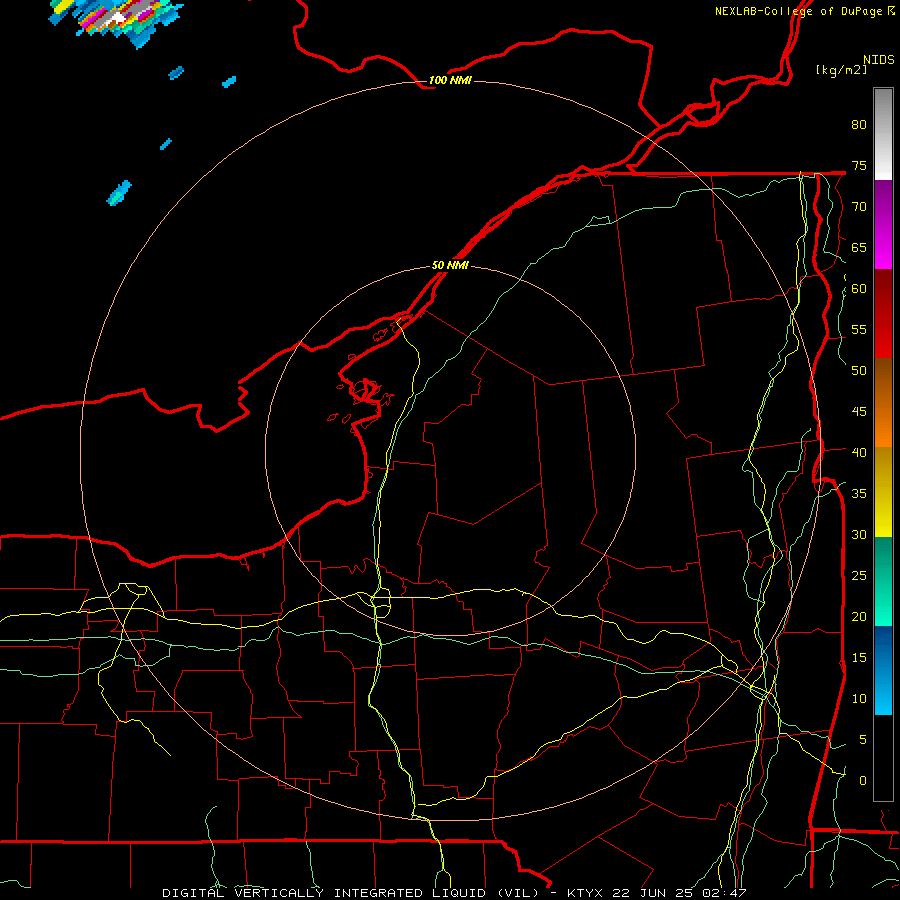
Task: Click the scale value 50
Action: (x=859, y=371)
